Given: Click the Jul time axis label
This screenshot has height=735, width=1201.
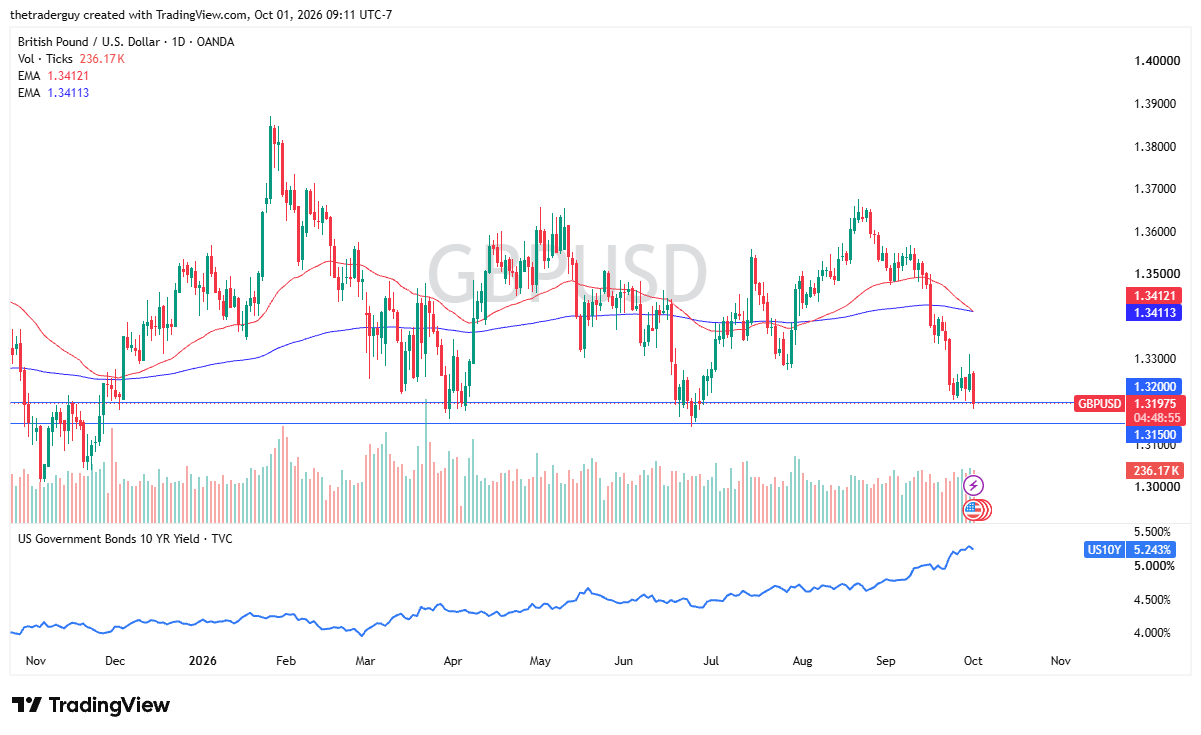Looking at the screenshot, I should click(x=711, y=661).
